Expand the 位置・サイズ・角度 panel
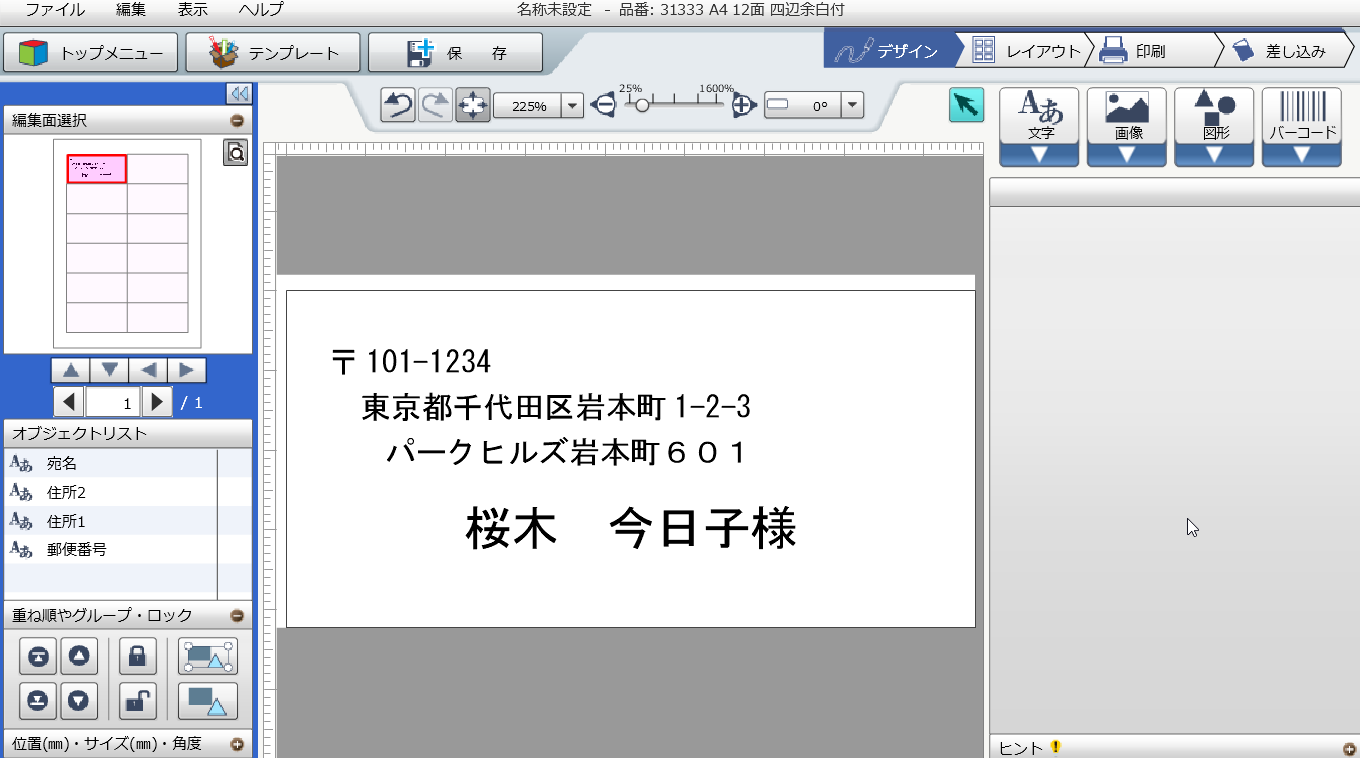This screenshot has width=1360, height=758. tap(237, 744)
